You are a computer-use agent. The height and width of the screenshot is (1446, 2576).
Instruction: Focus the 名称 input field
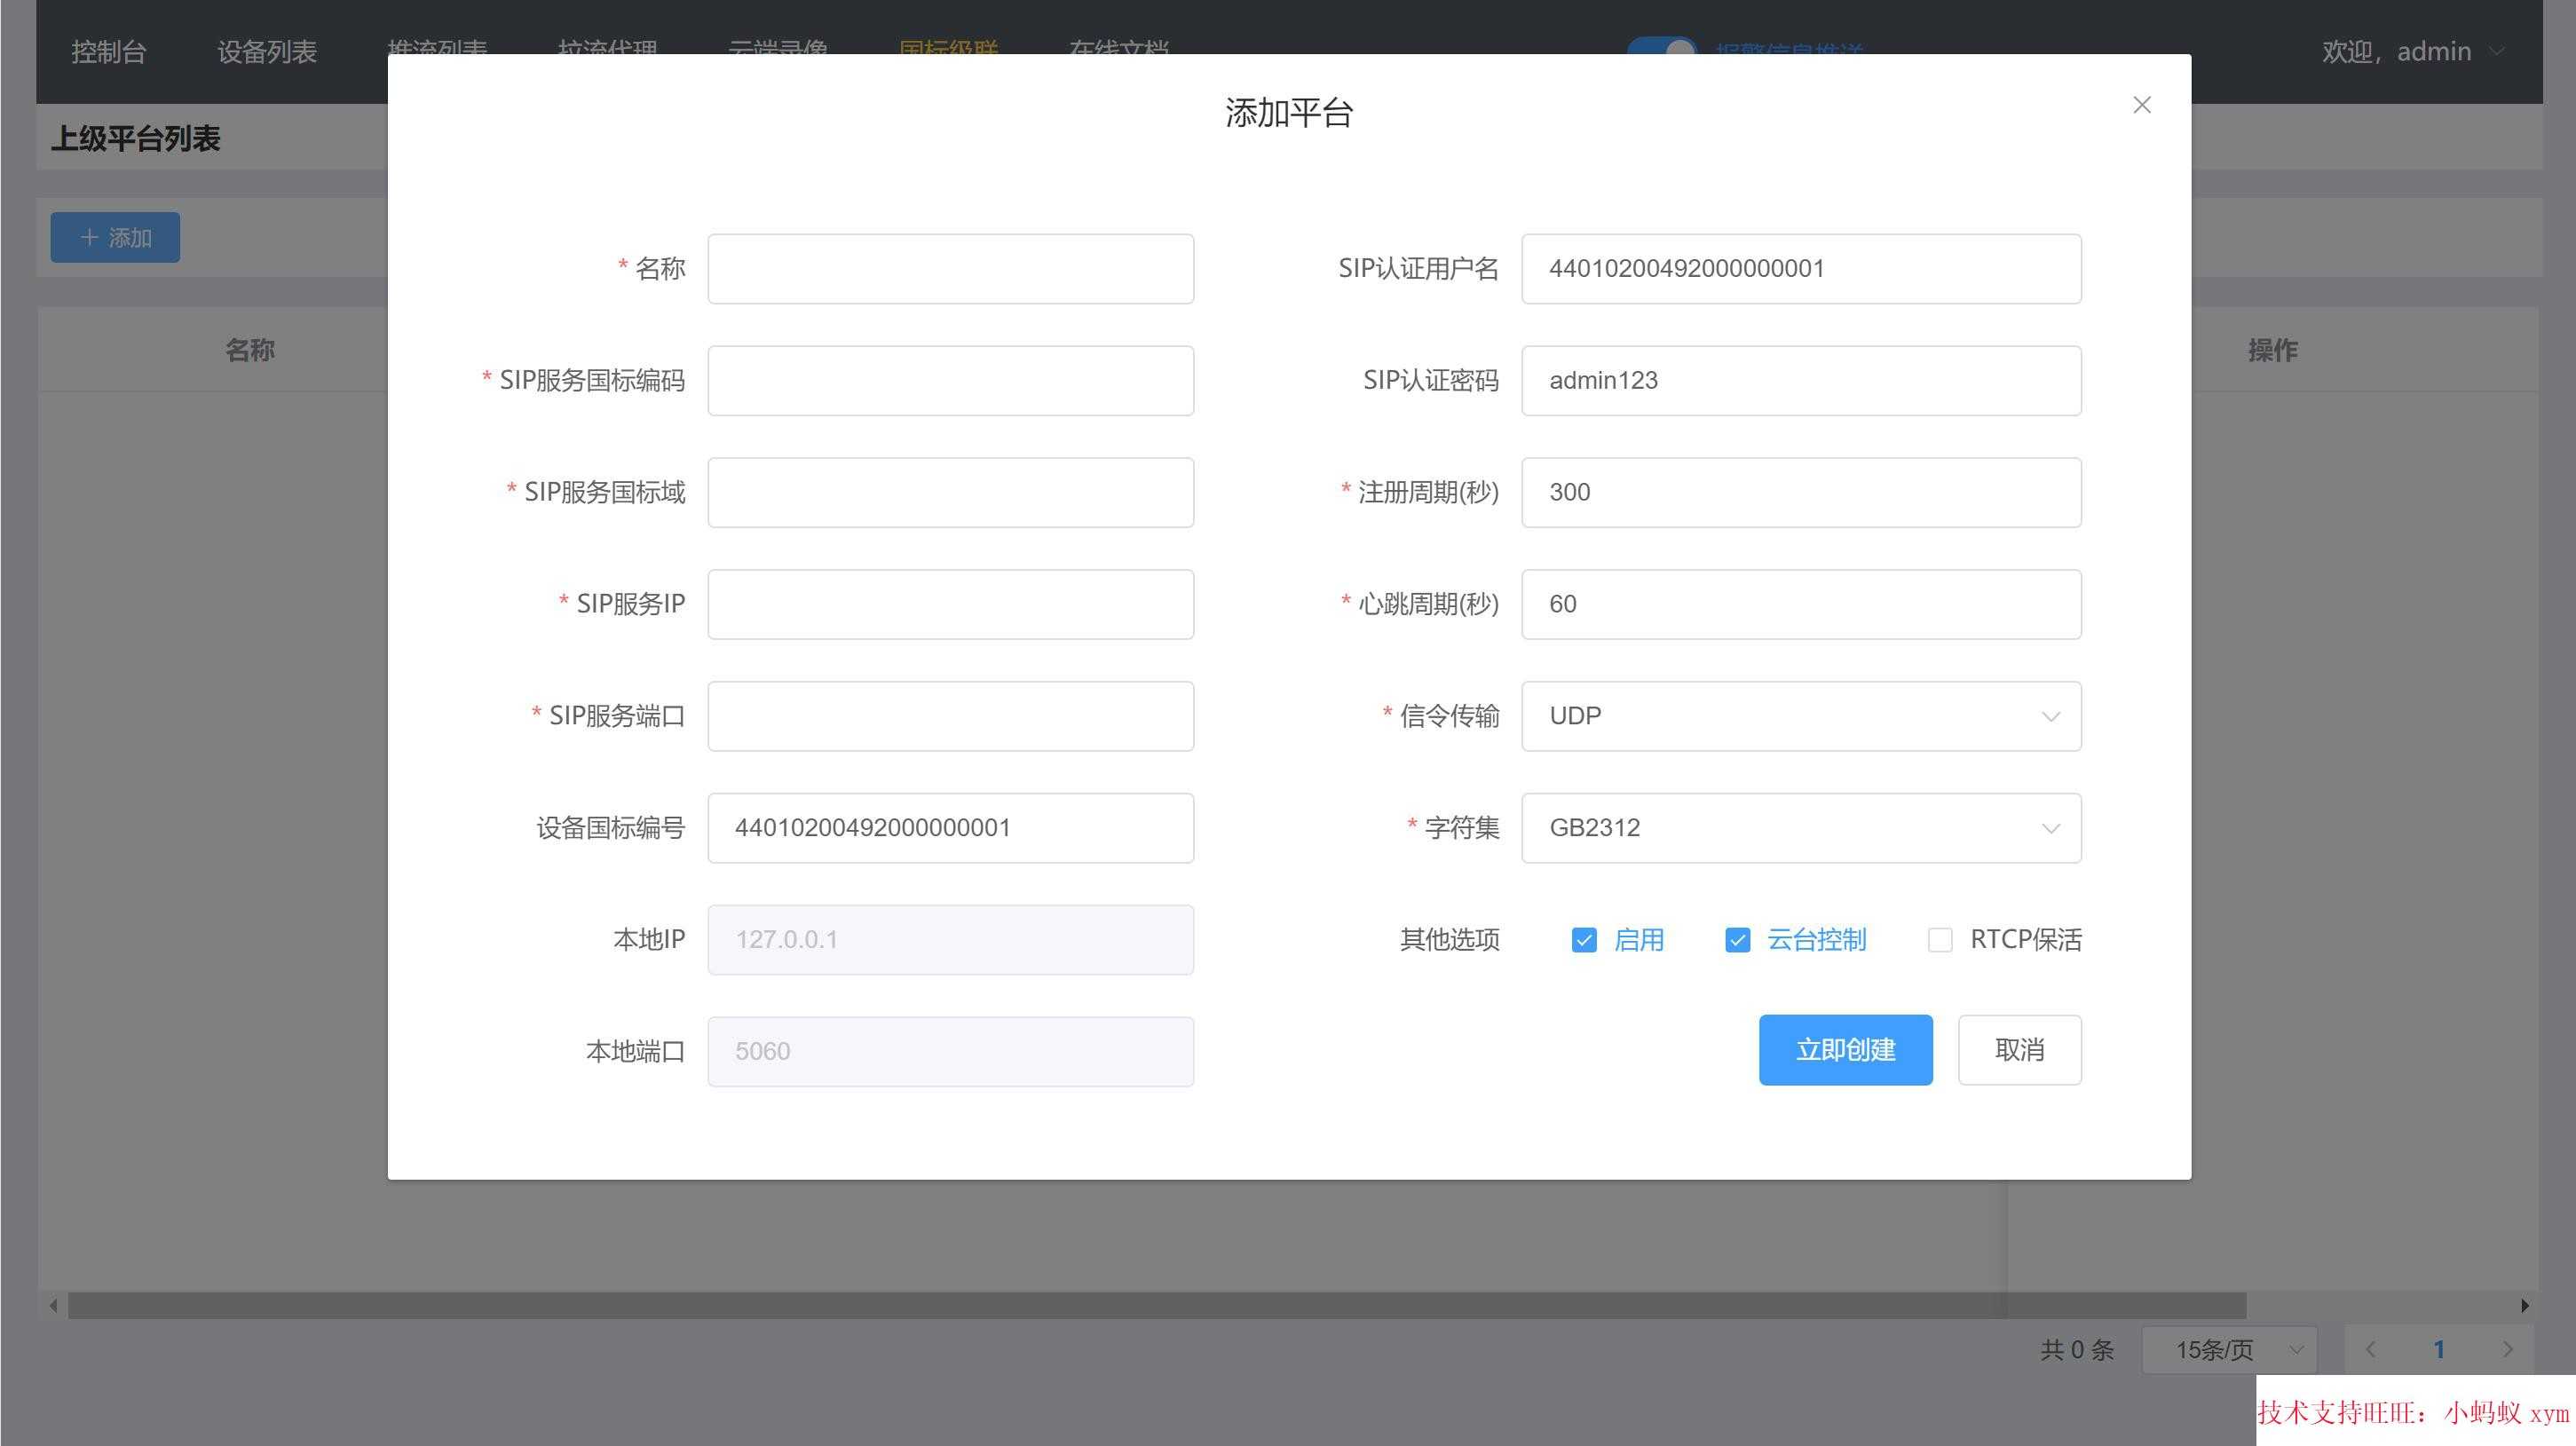pos(950,269)
